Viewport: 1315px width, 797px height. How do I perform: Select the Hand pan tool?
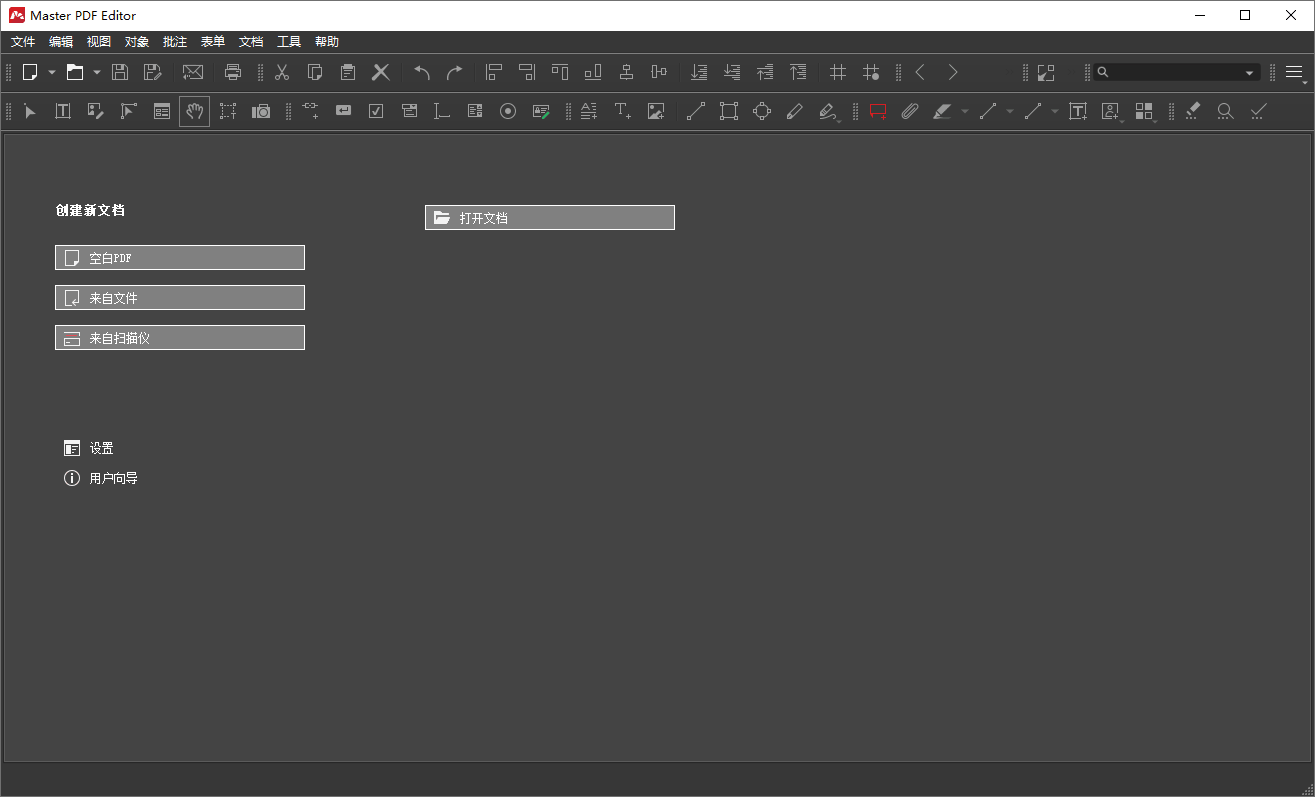pos(194,111)
